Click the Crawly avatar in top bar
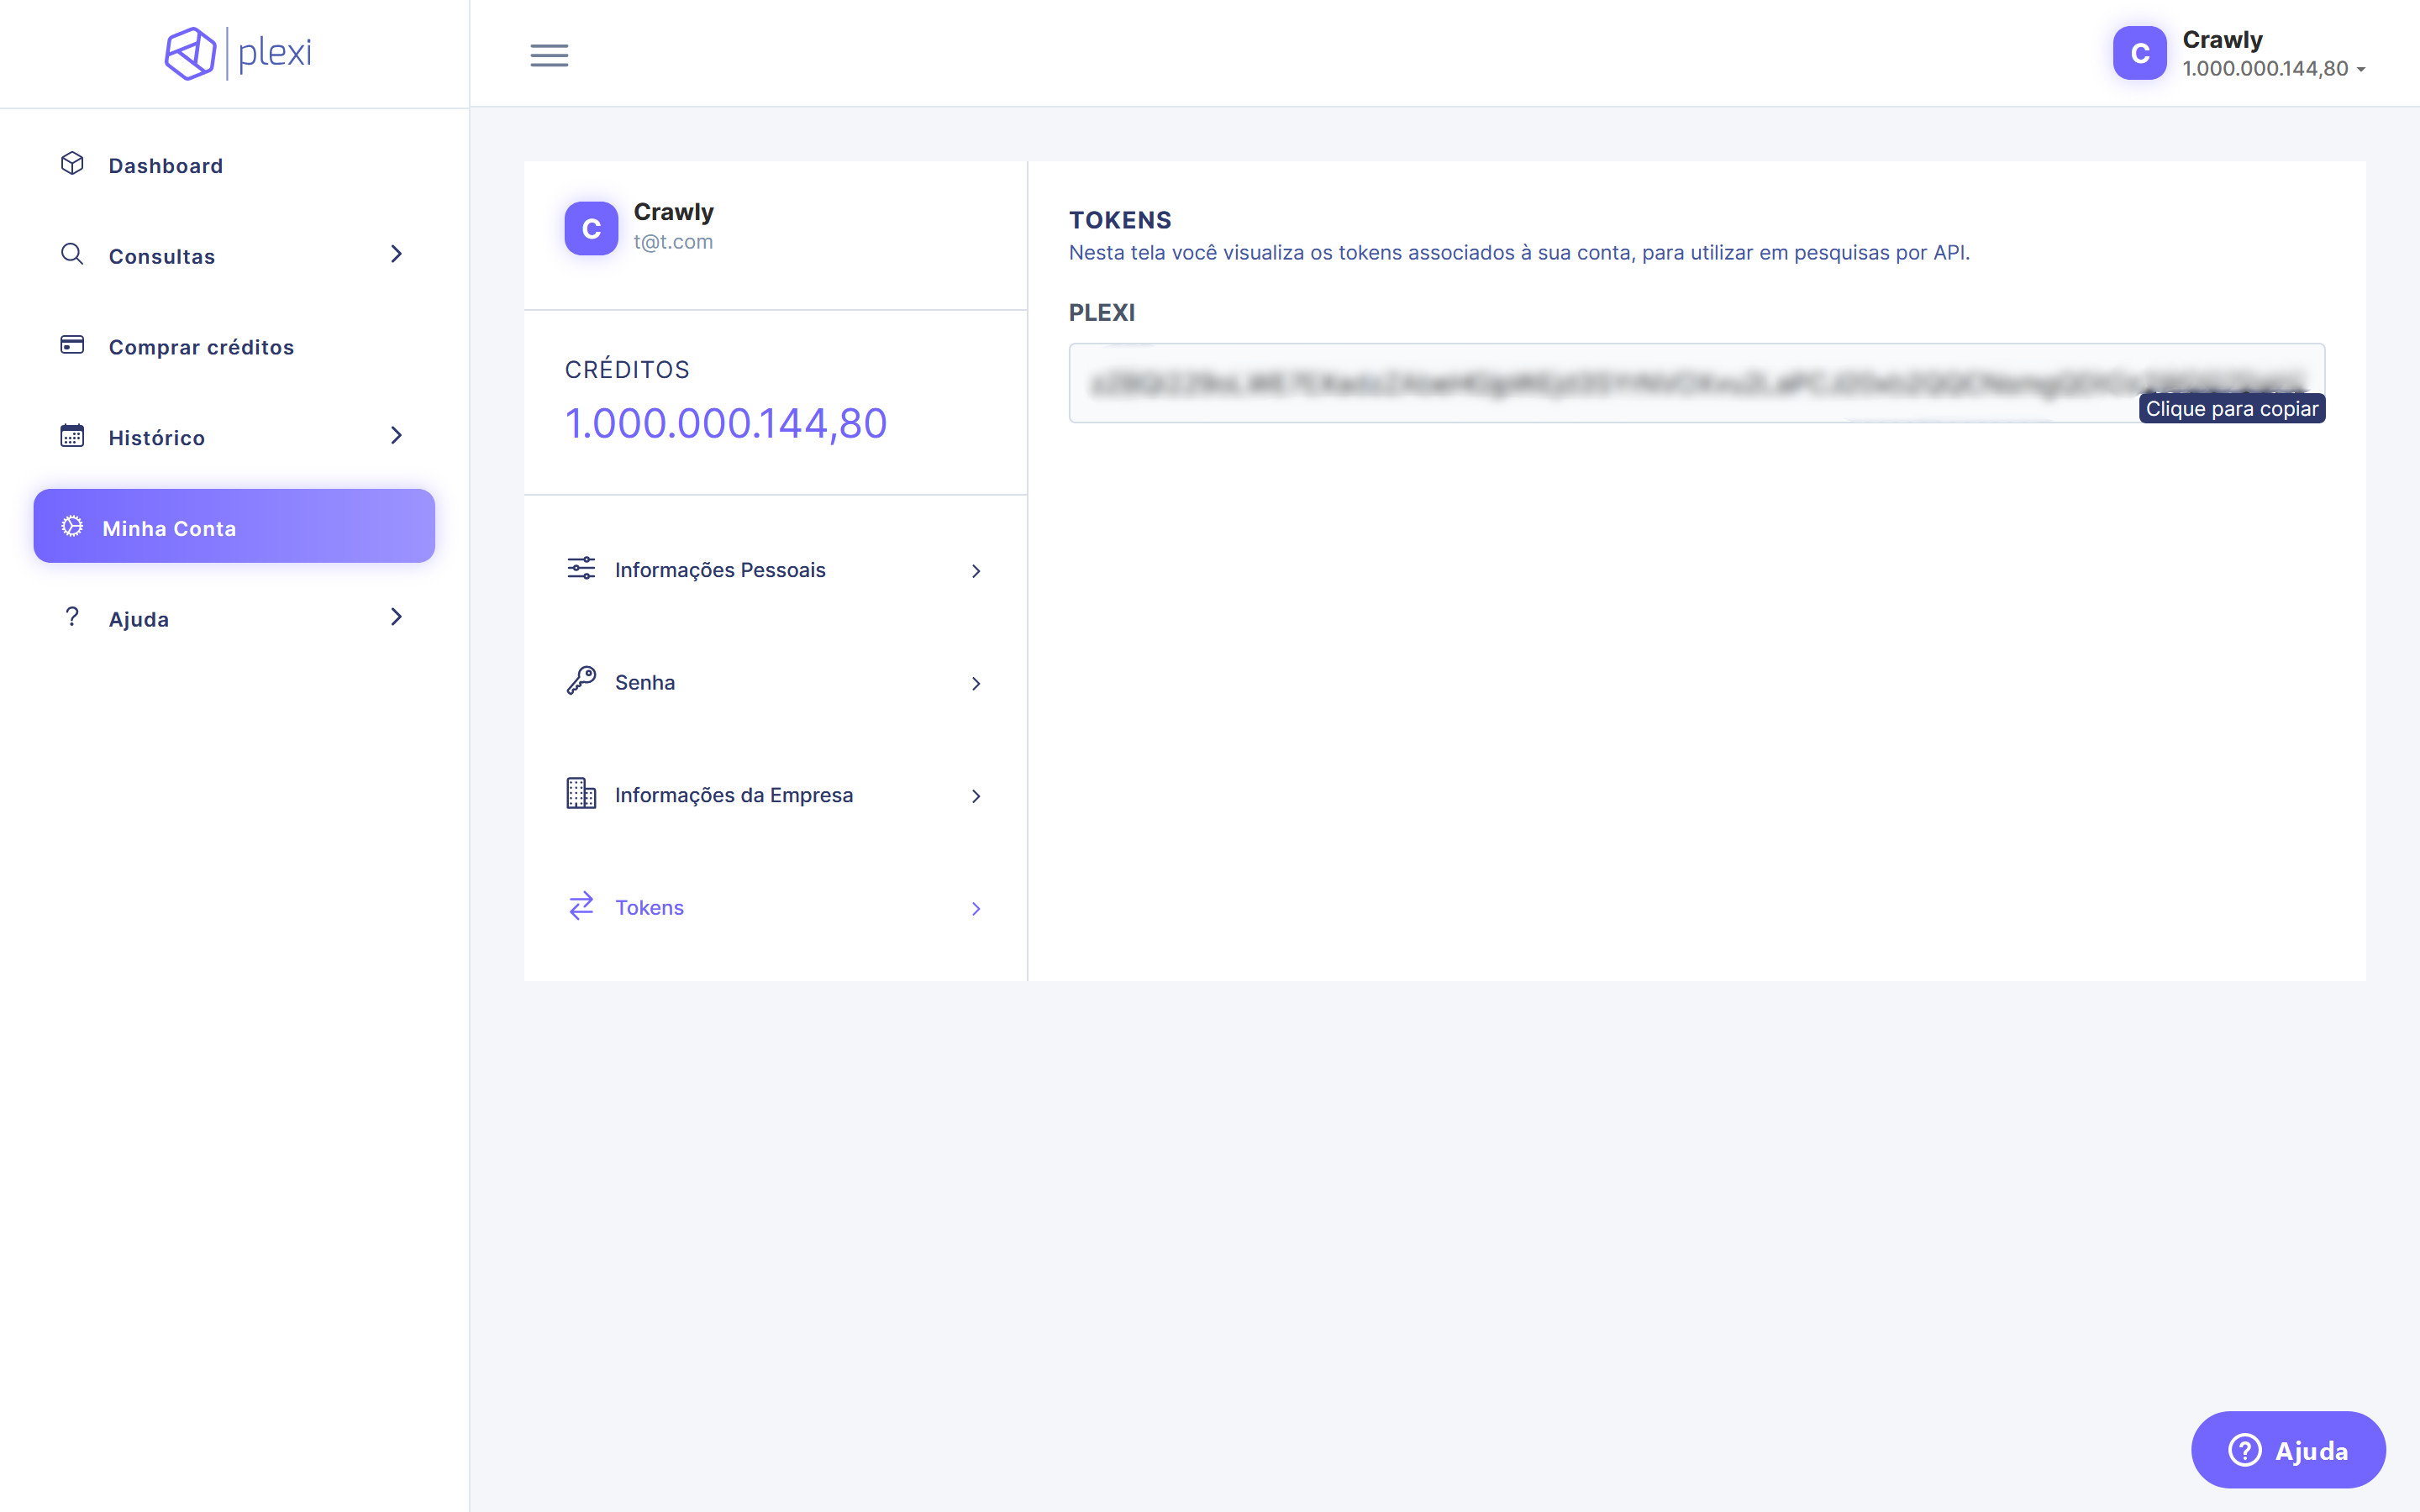 click(x=2139, y=53)
